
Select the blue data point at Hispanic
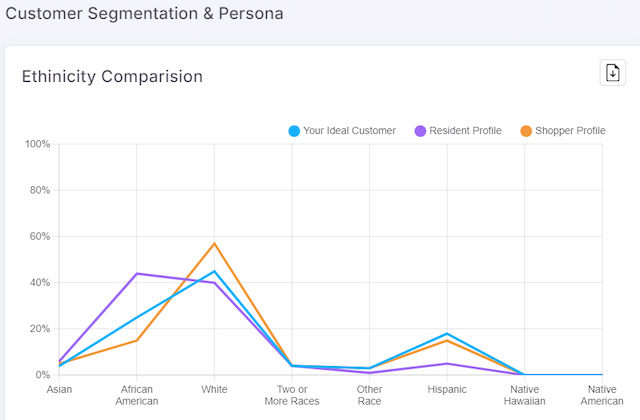[447, 333]
